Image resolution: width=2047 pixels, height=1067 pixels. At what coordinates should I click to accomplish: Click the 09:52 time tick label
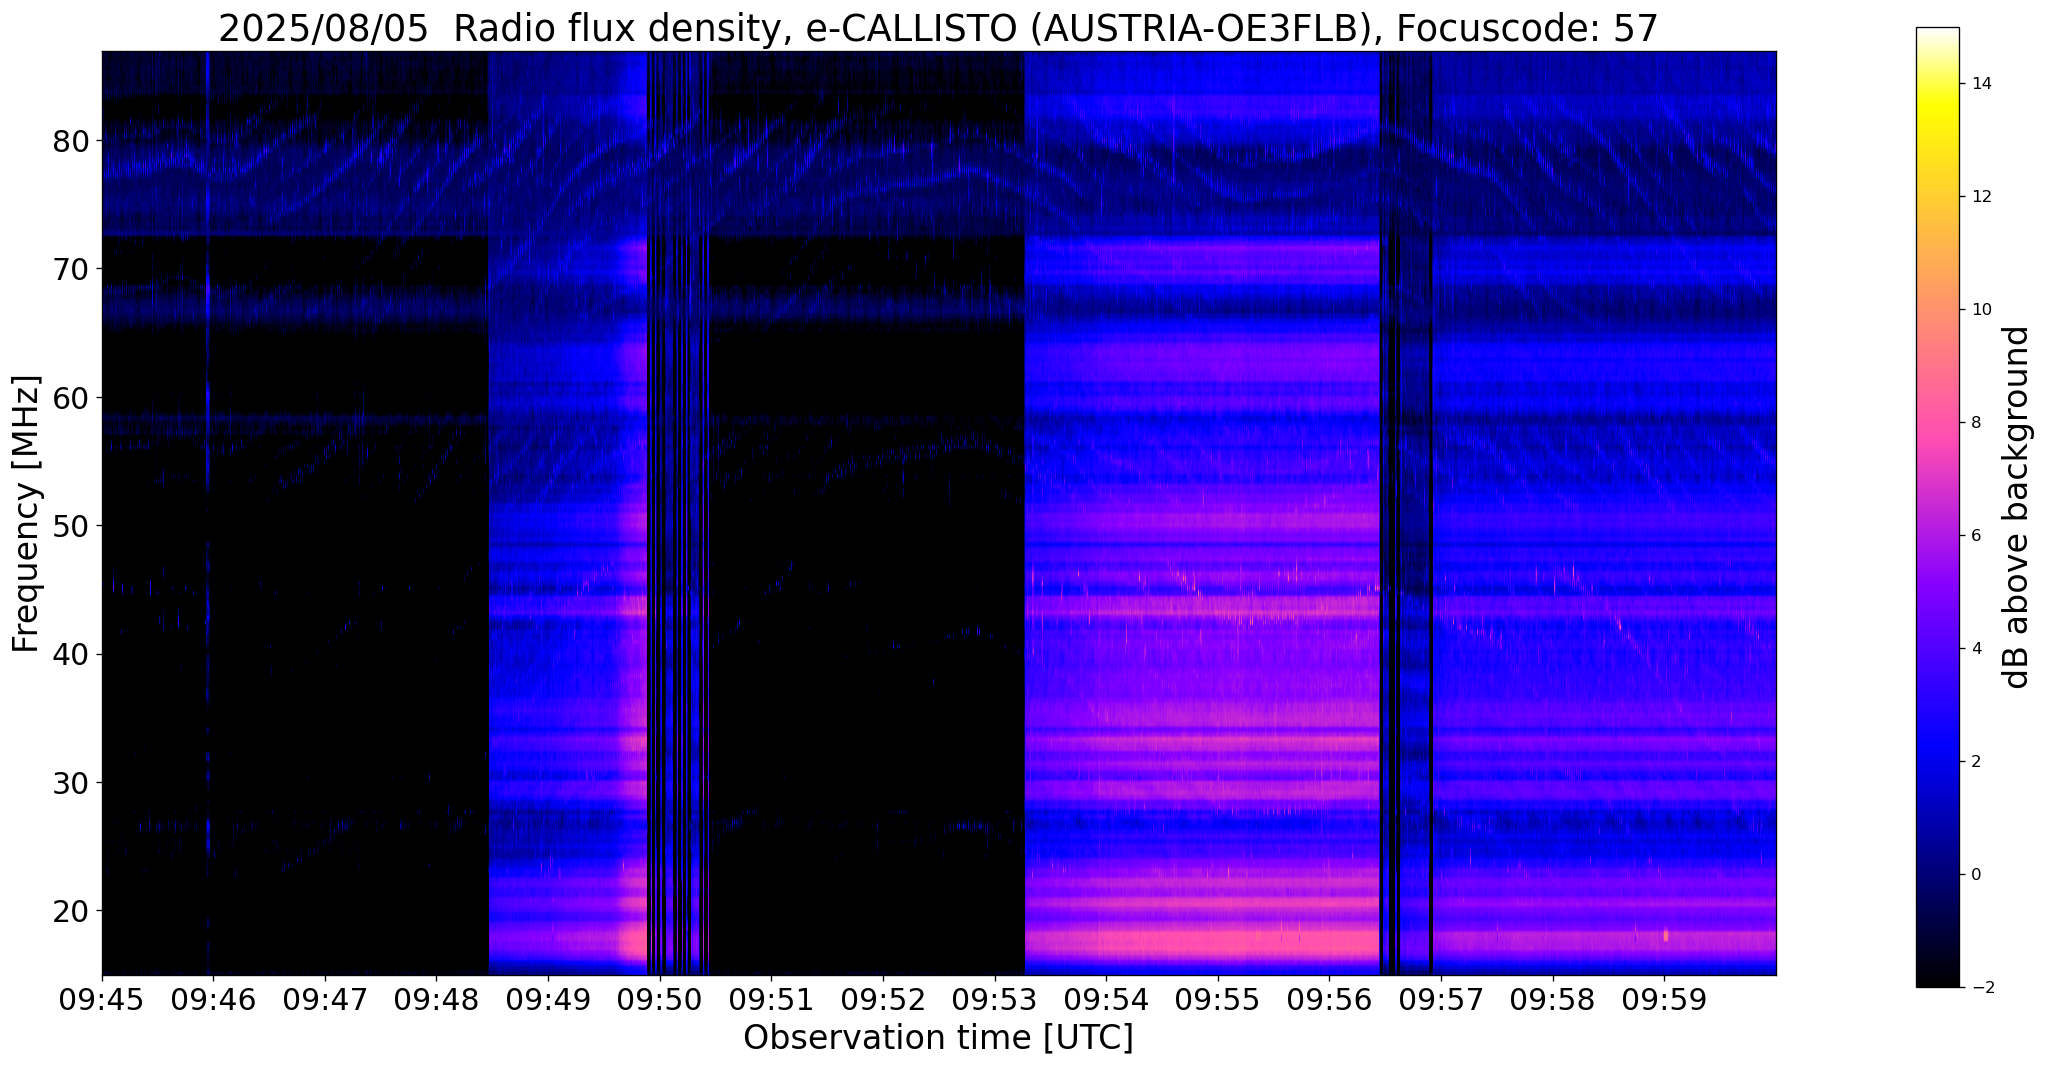[883, 1002]
